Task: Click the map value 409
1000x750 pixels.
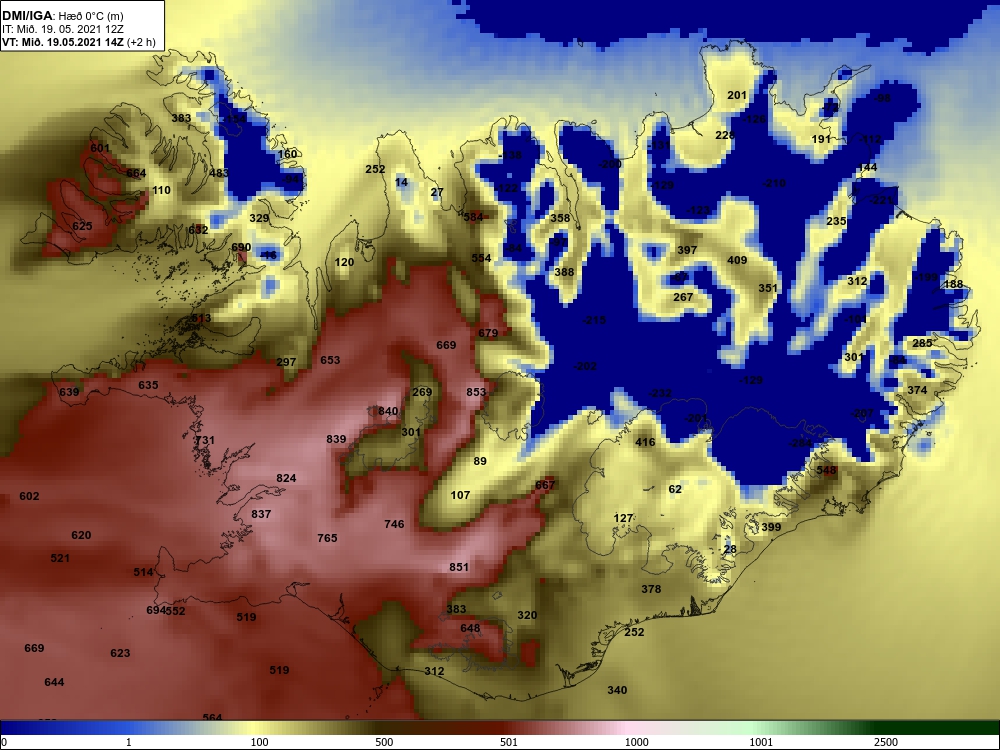Action: click(x=737, y=260)
